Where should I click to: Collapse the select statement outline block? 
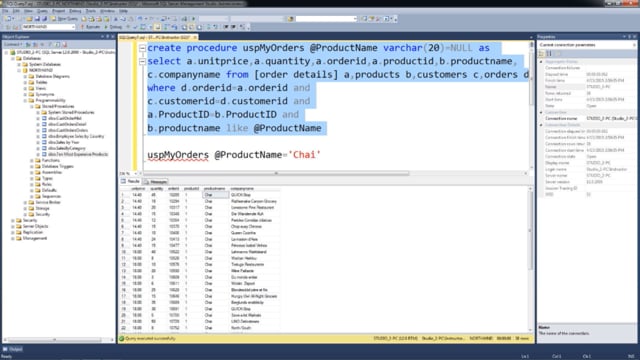coord(142,62)
